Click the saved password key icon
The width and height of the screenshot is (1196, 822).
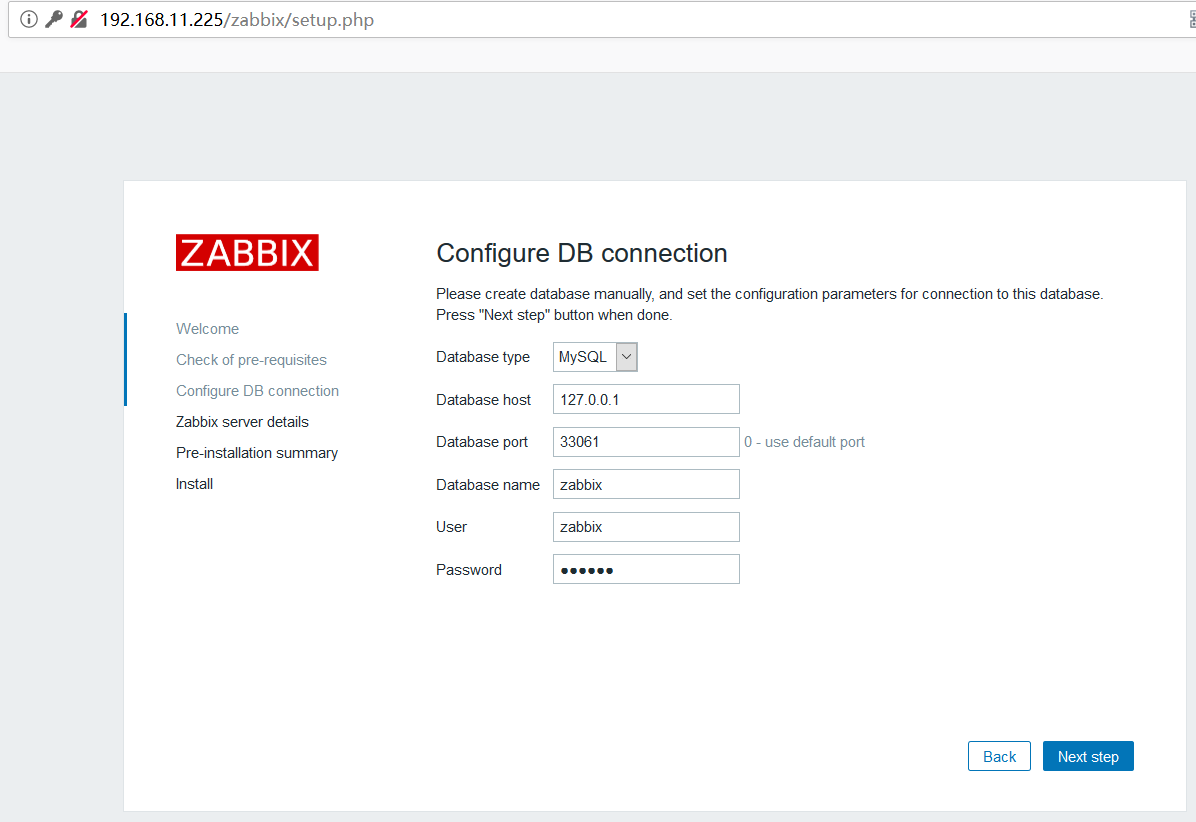pyautogui.click(x=53, y=19)
